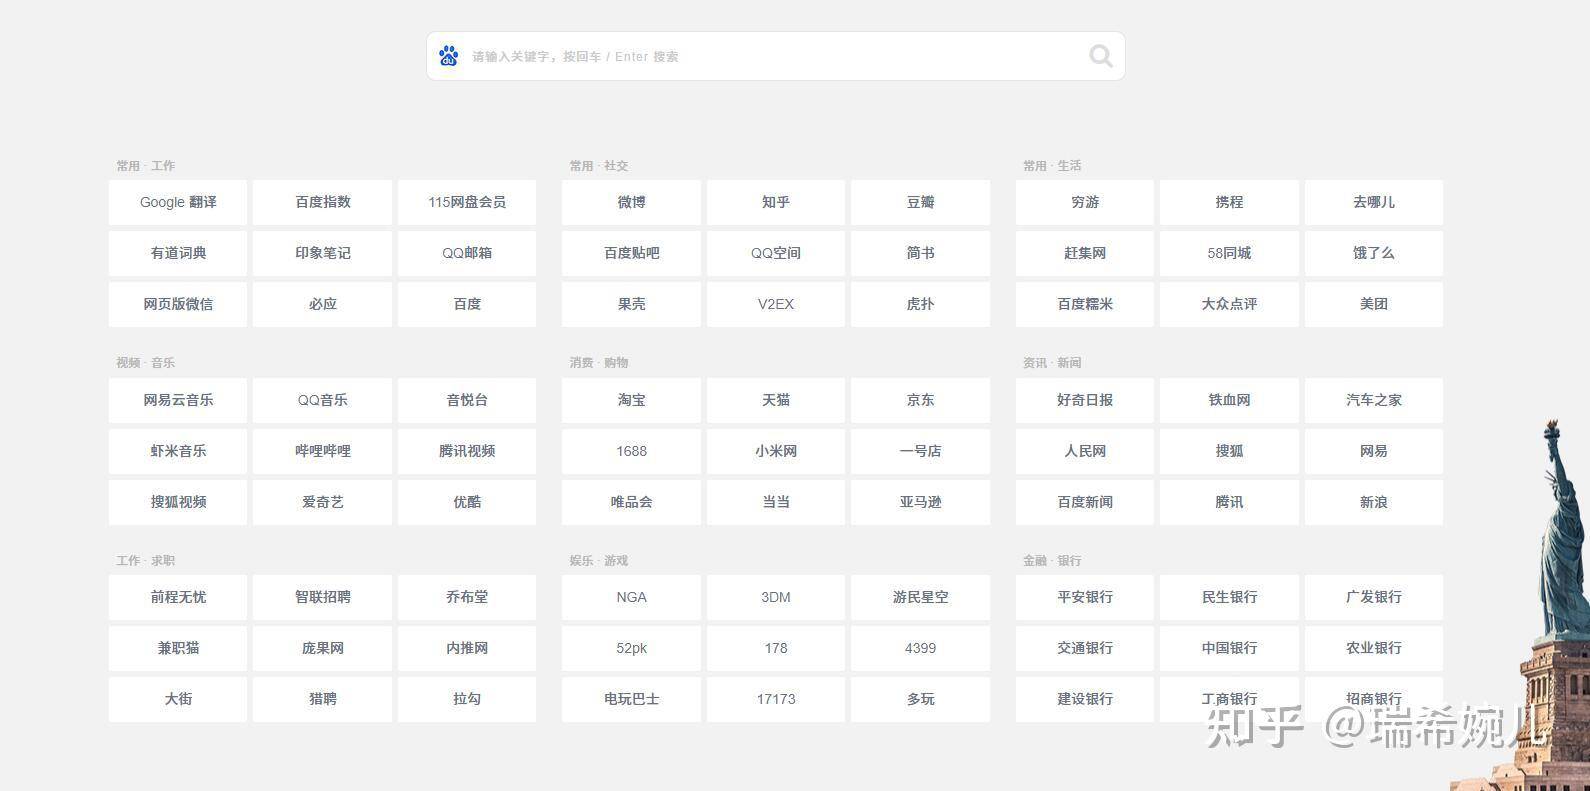Open 大众点评 link

pyautogui.click(x=1229, y=304)
